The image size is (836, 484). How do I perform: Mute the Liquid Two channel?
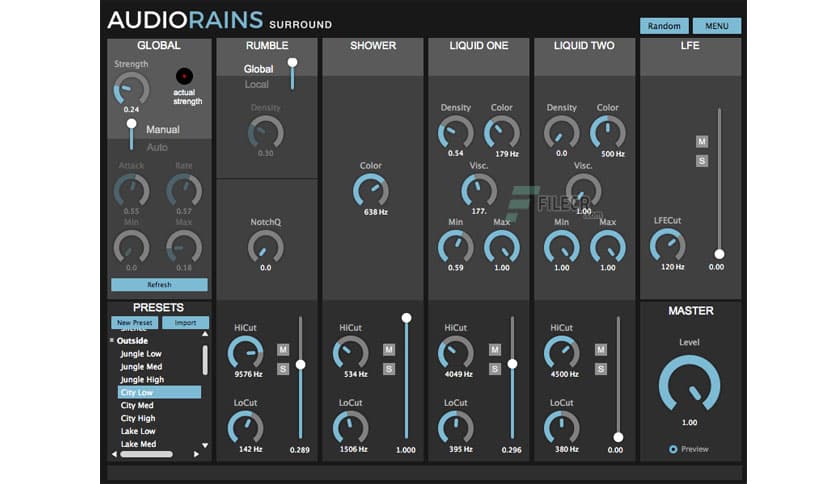click(600, 350)
